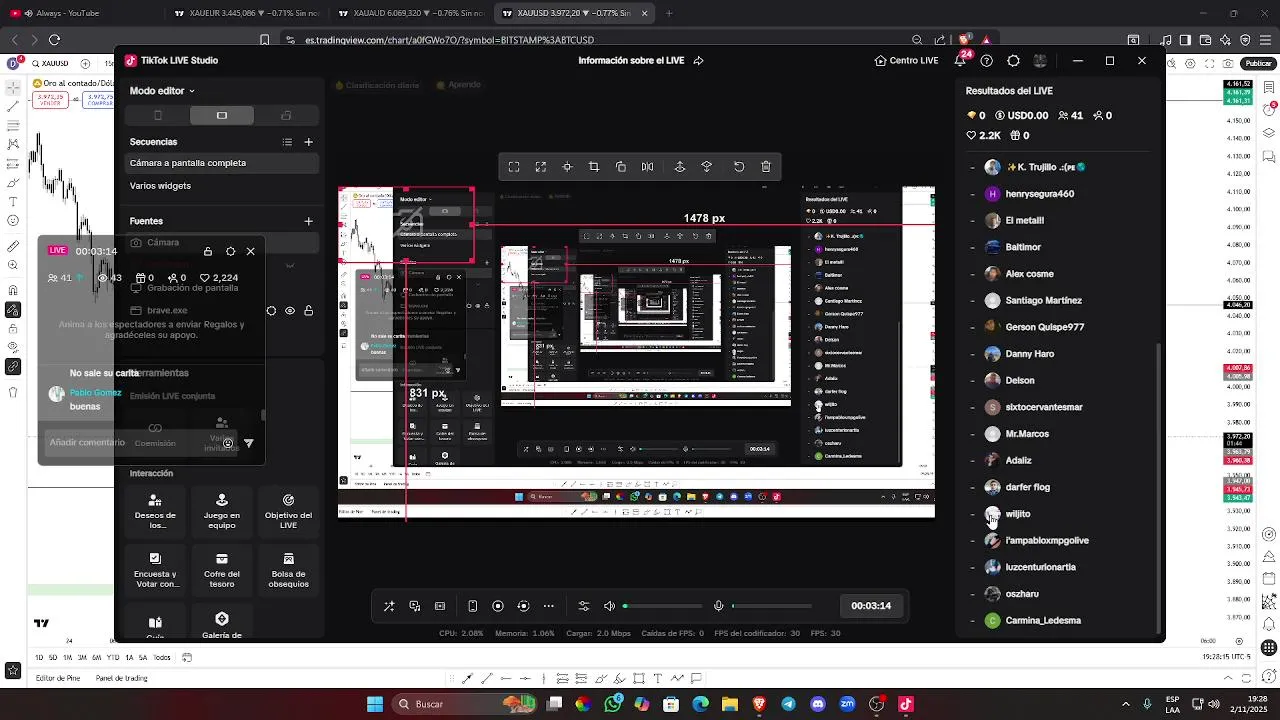Mute the speaker output icon
1280x720 pixels.
609,606
